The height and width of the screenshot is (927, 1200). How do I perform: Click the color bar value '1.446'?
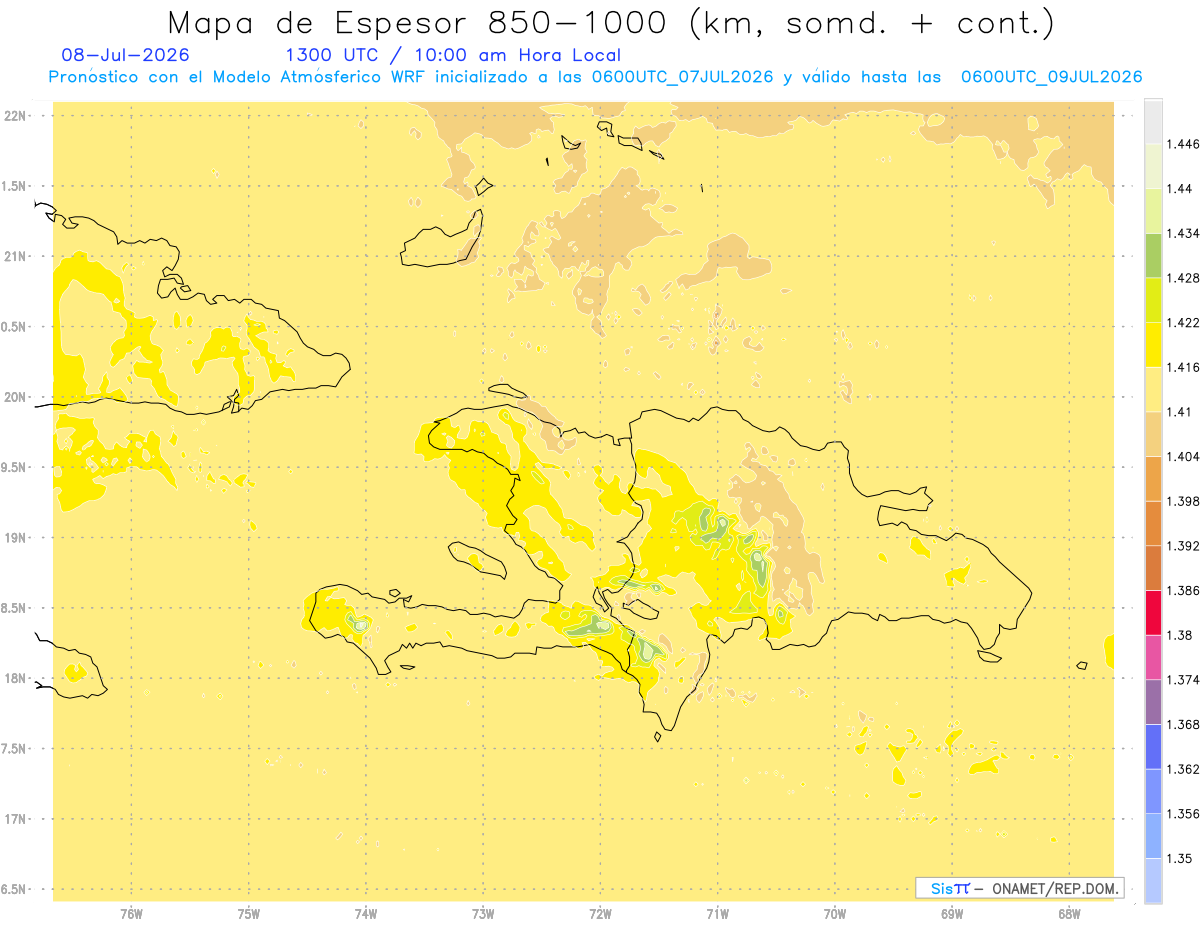click(1183, 144)
